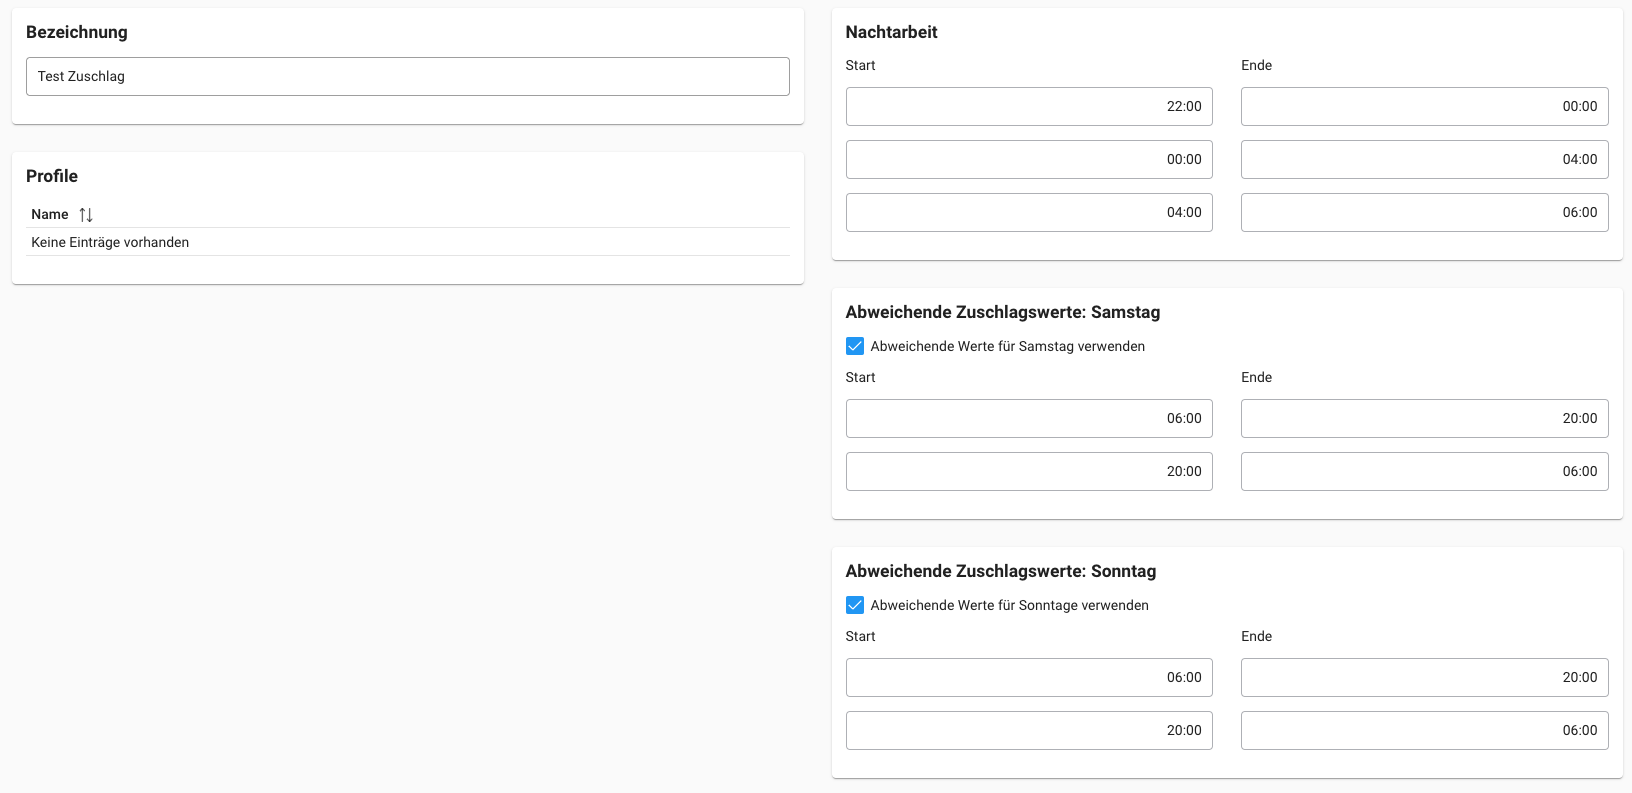Select Nachtarbeit Start field showing 00:00
This screenshot has height=793, width=1632.
tap(1028, 160)
